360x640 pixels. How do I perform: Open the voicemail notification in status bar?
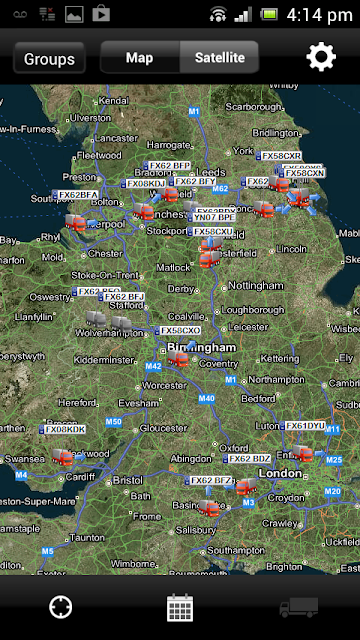[20, 14]
